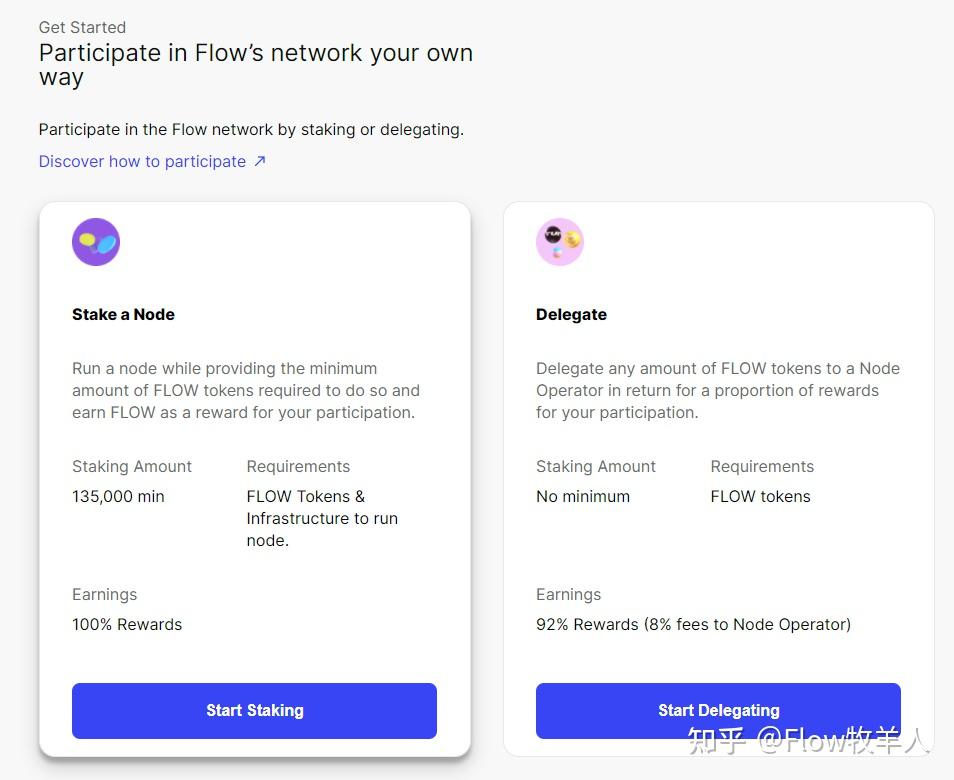Click FLOW Tokens & Infrastructure requirement text
Viewport: 954px width, 780px height.
[x=322, y=518]
